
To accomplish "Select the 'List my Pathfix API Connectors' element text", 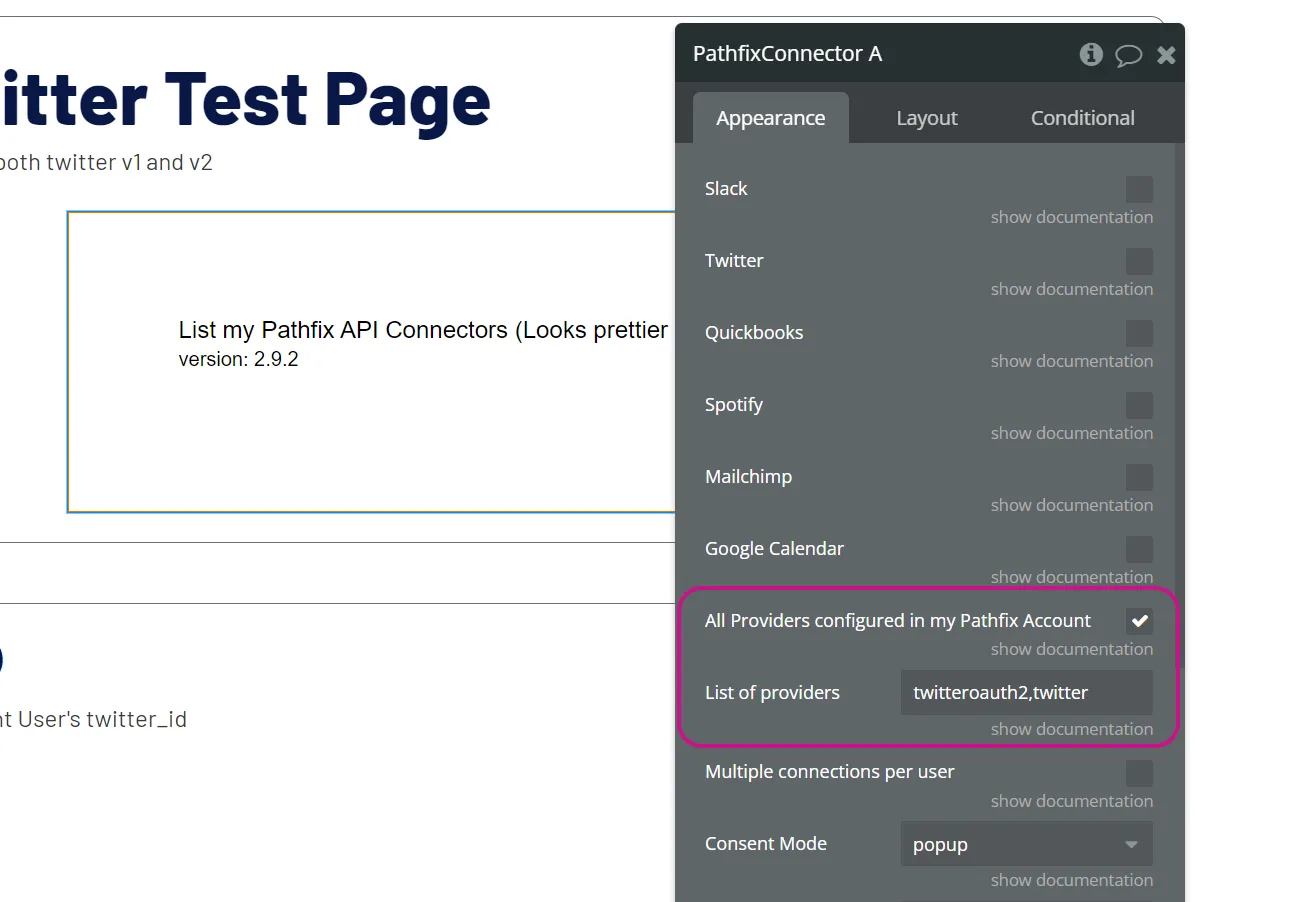I will click(x=423, y=330).
